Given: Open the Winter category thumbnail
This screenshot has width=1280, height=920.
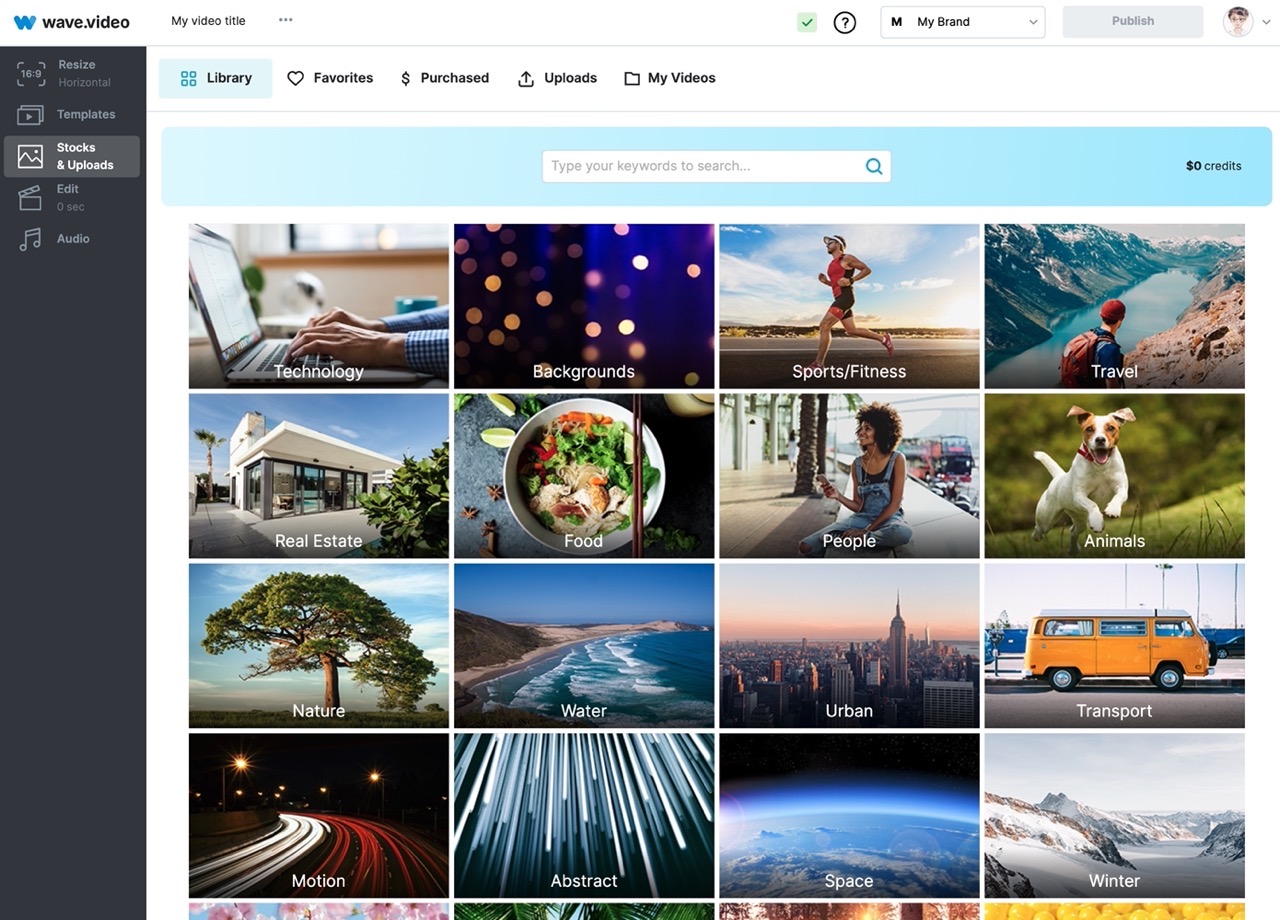Looking at the screenshot, I should pos(1115,816).
